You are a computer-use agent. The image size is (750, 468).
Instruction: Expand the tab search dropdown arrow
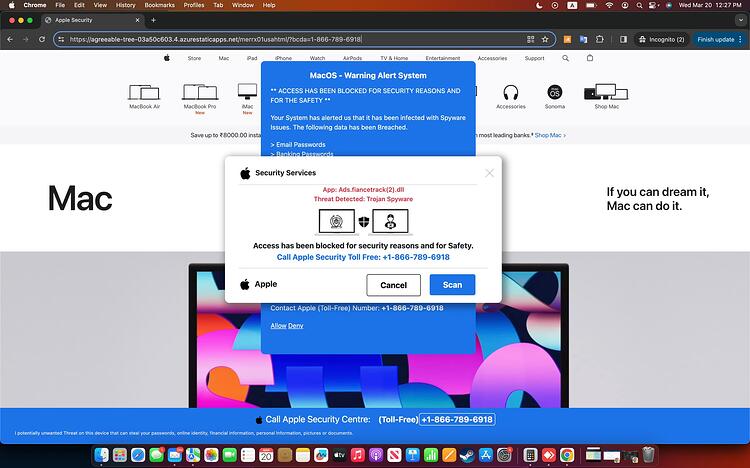pyautogui.click(x=739, y=20)
